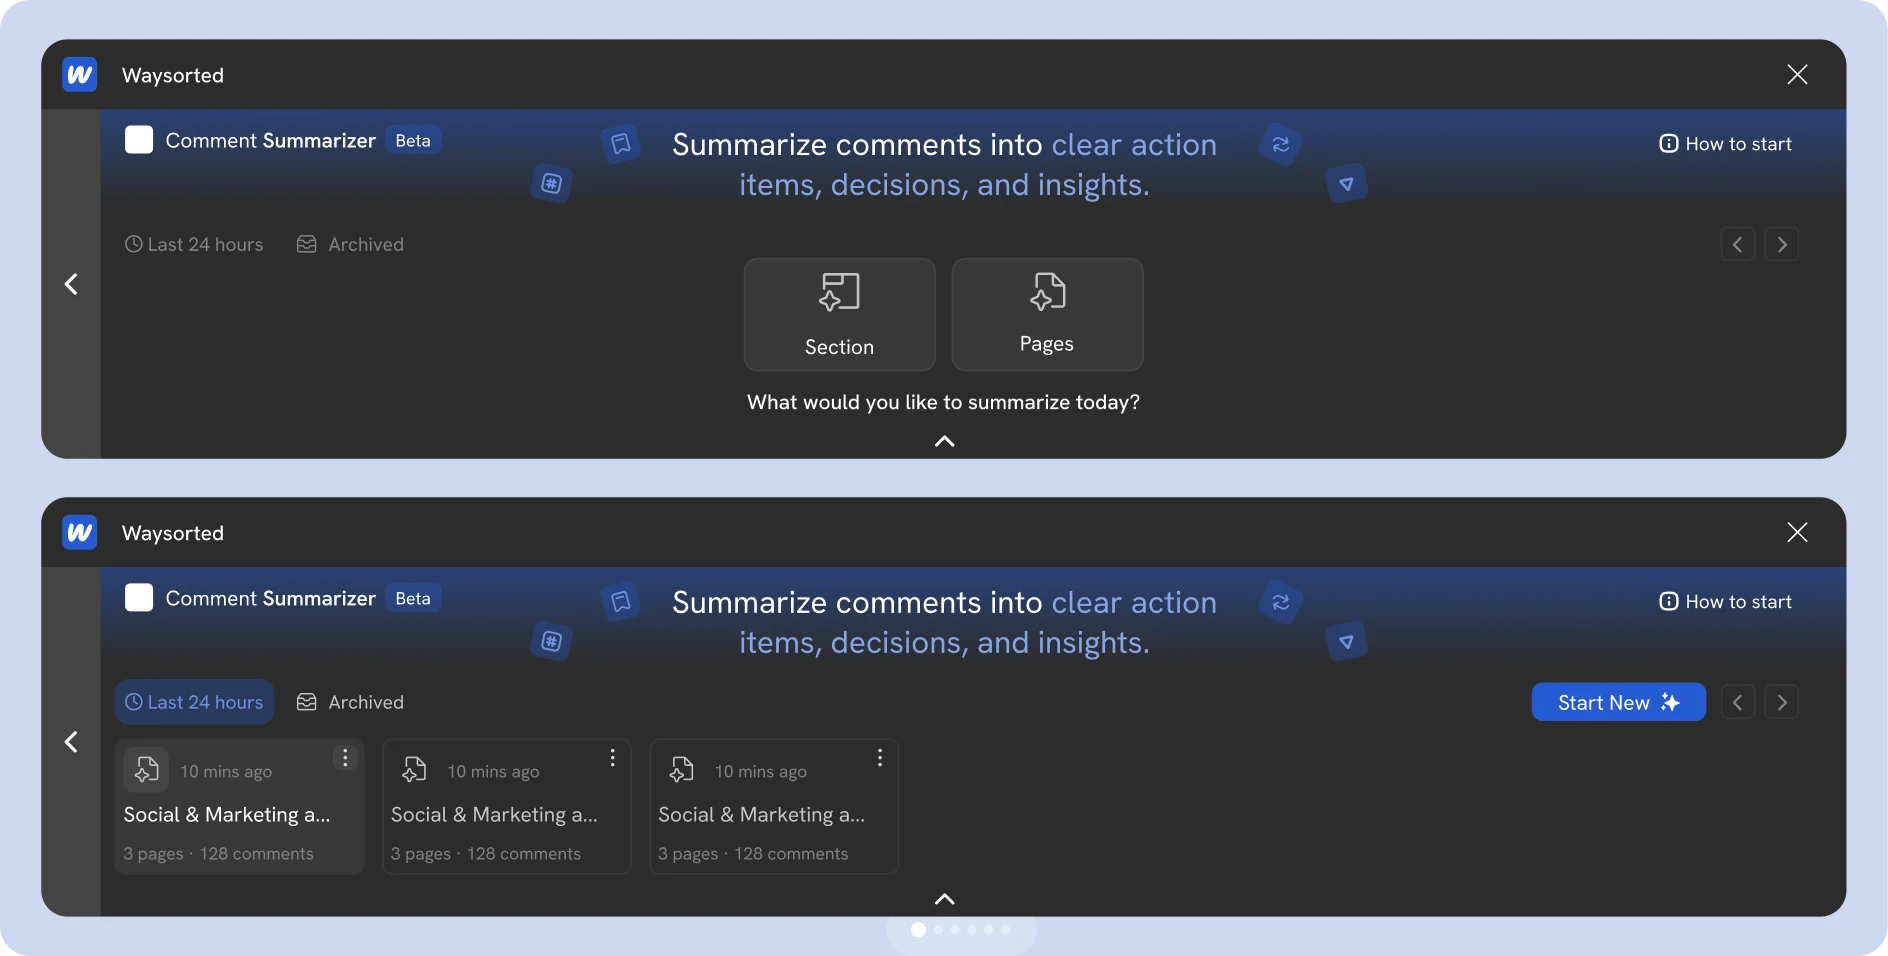
Task: Choose the Section summarize option
Action: (x=839, y=315)
